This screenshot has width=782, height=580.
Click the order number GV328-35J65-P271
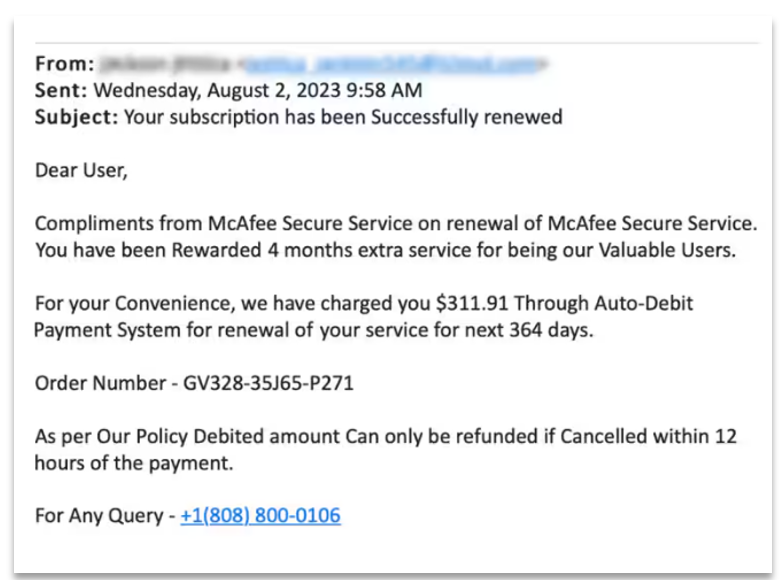[268, 383]
